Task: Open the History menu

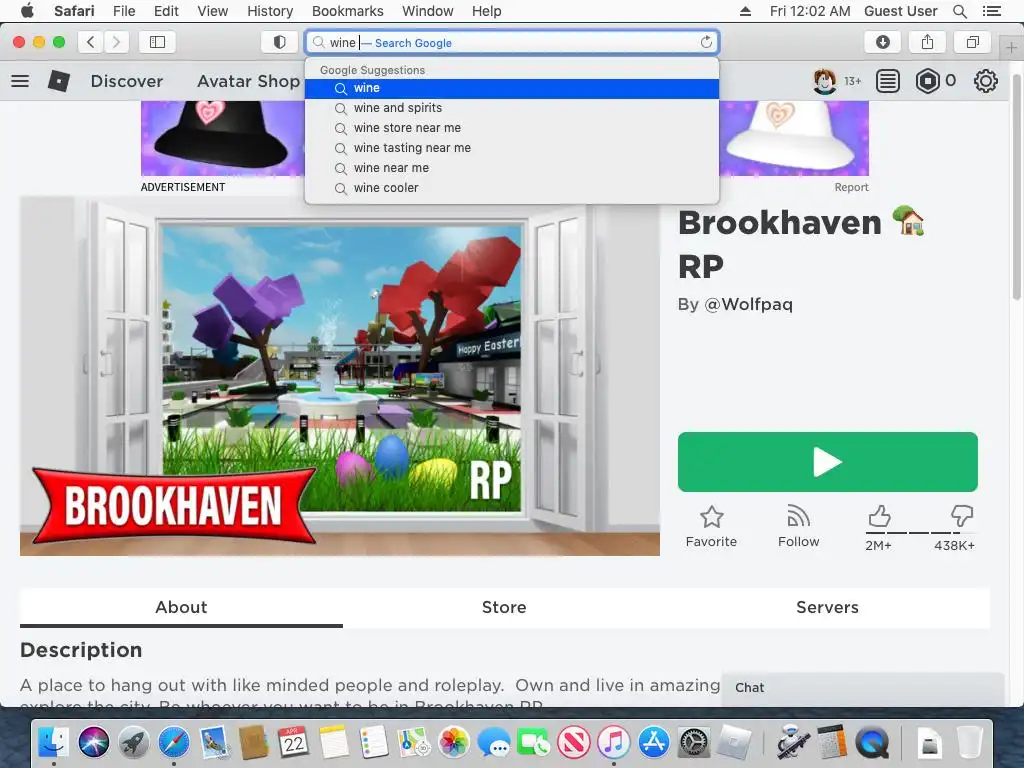Action: (x=270, y=11)
